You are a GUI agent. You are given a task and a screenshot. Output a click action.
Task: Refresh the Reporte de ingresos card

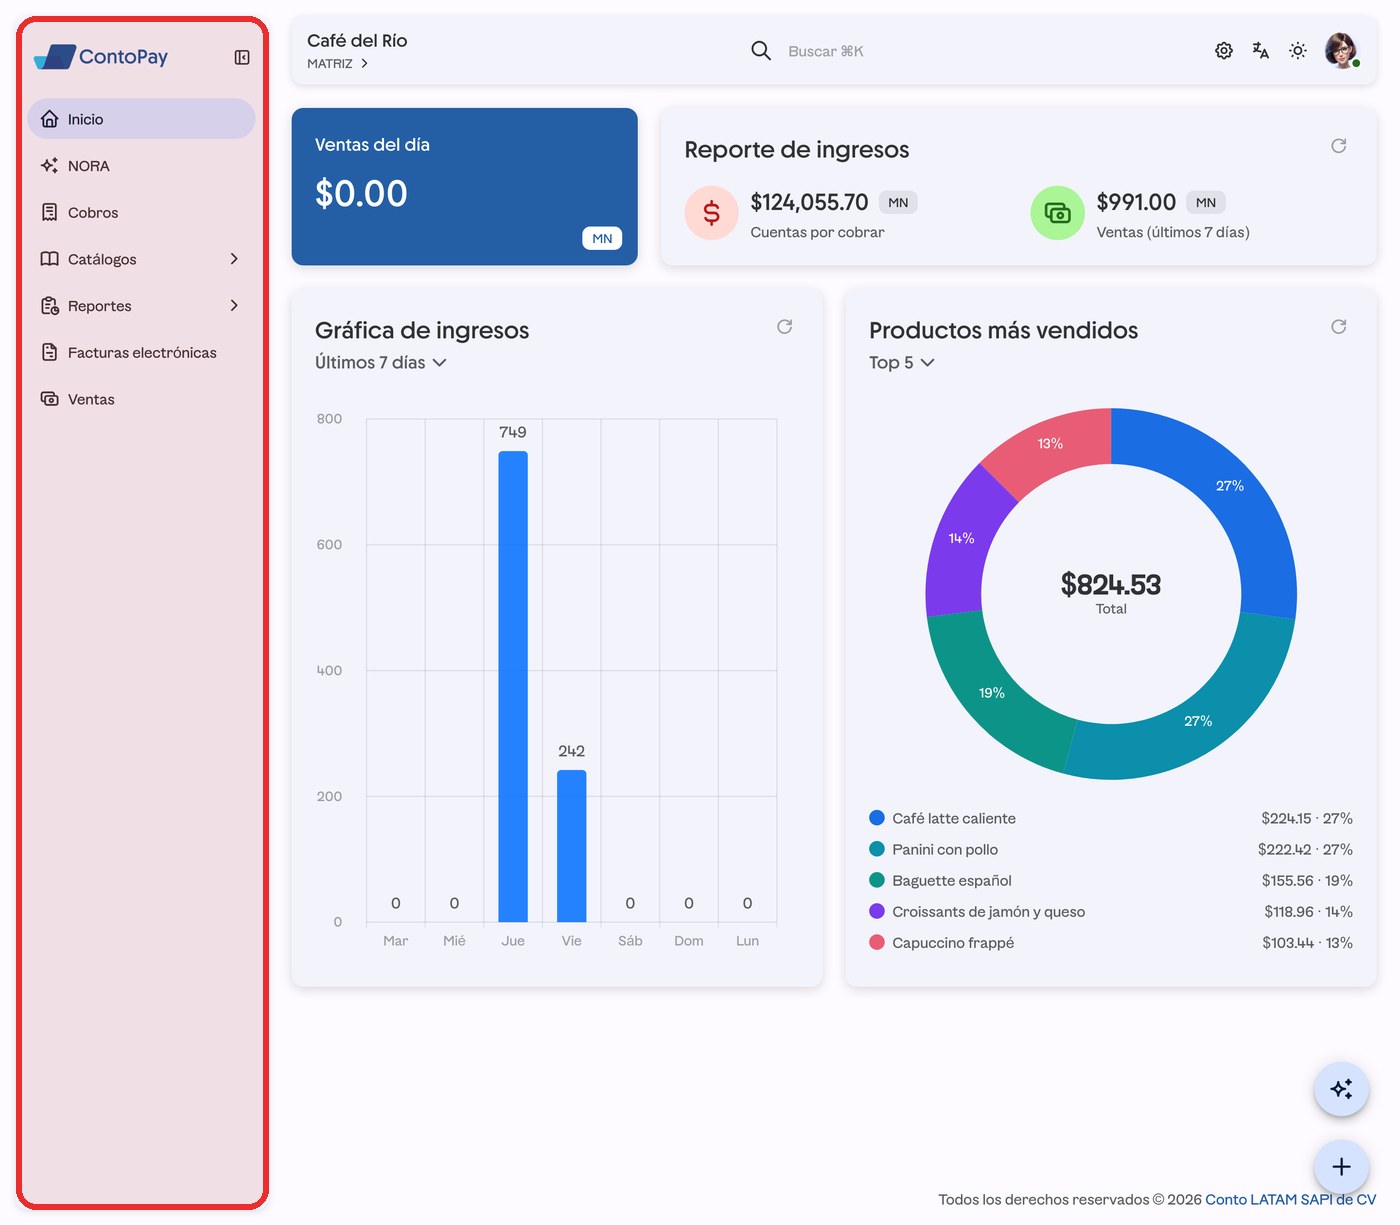tap(1339, 146)
